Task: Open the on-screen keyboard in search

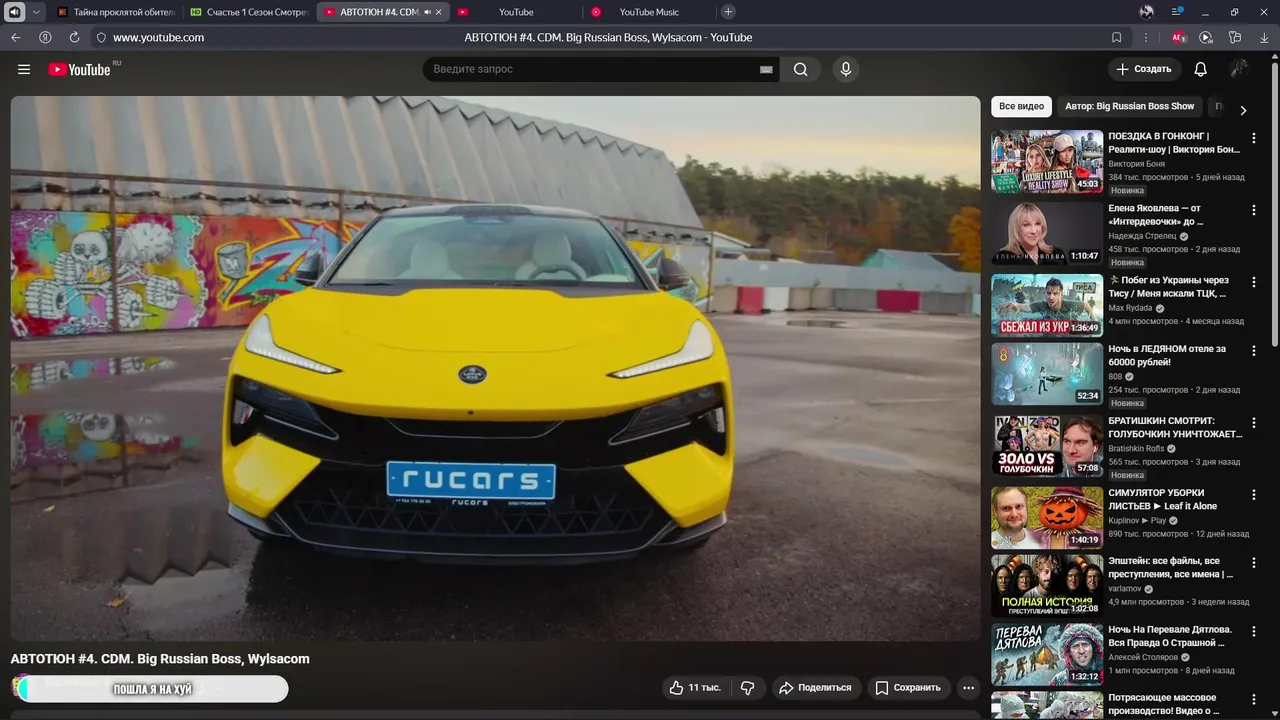Action: (x=766, y=69)
